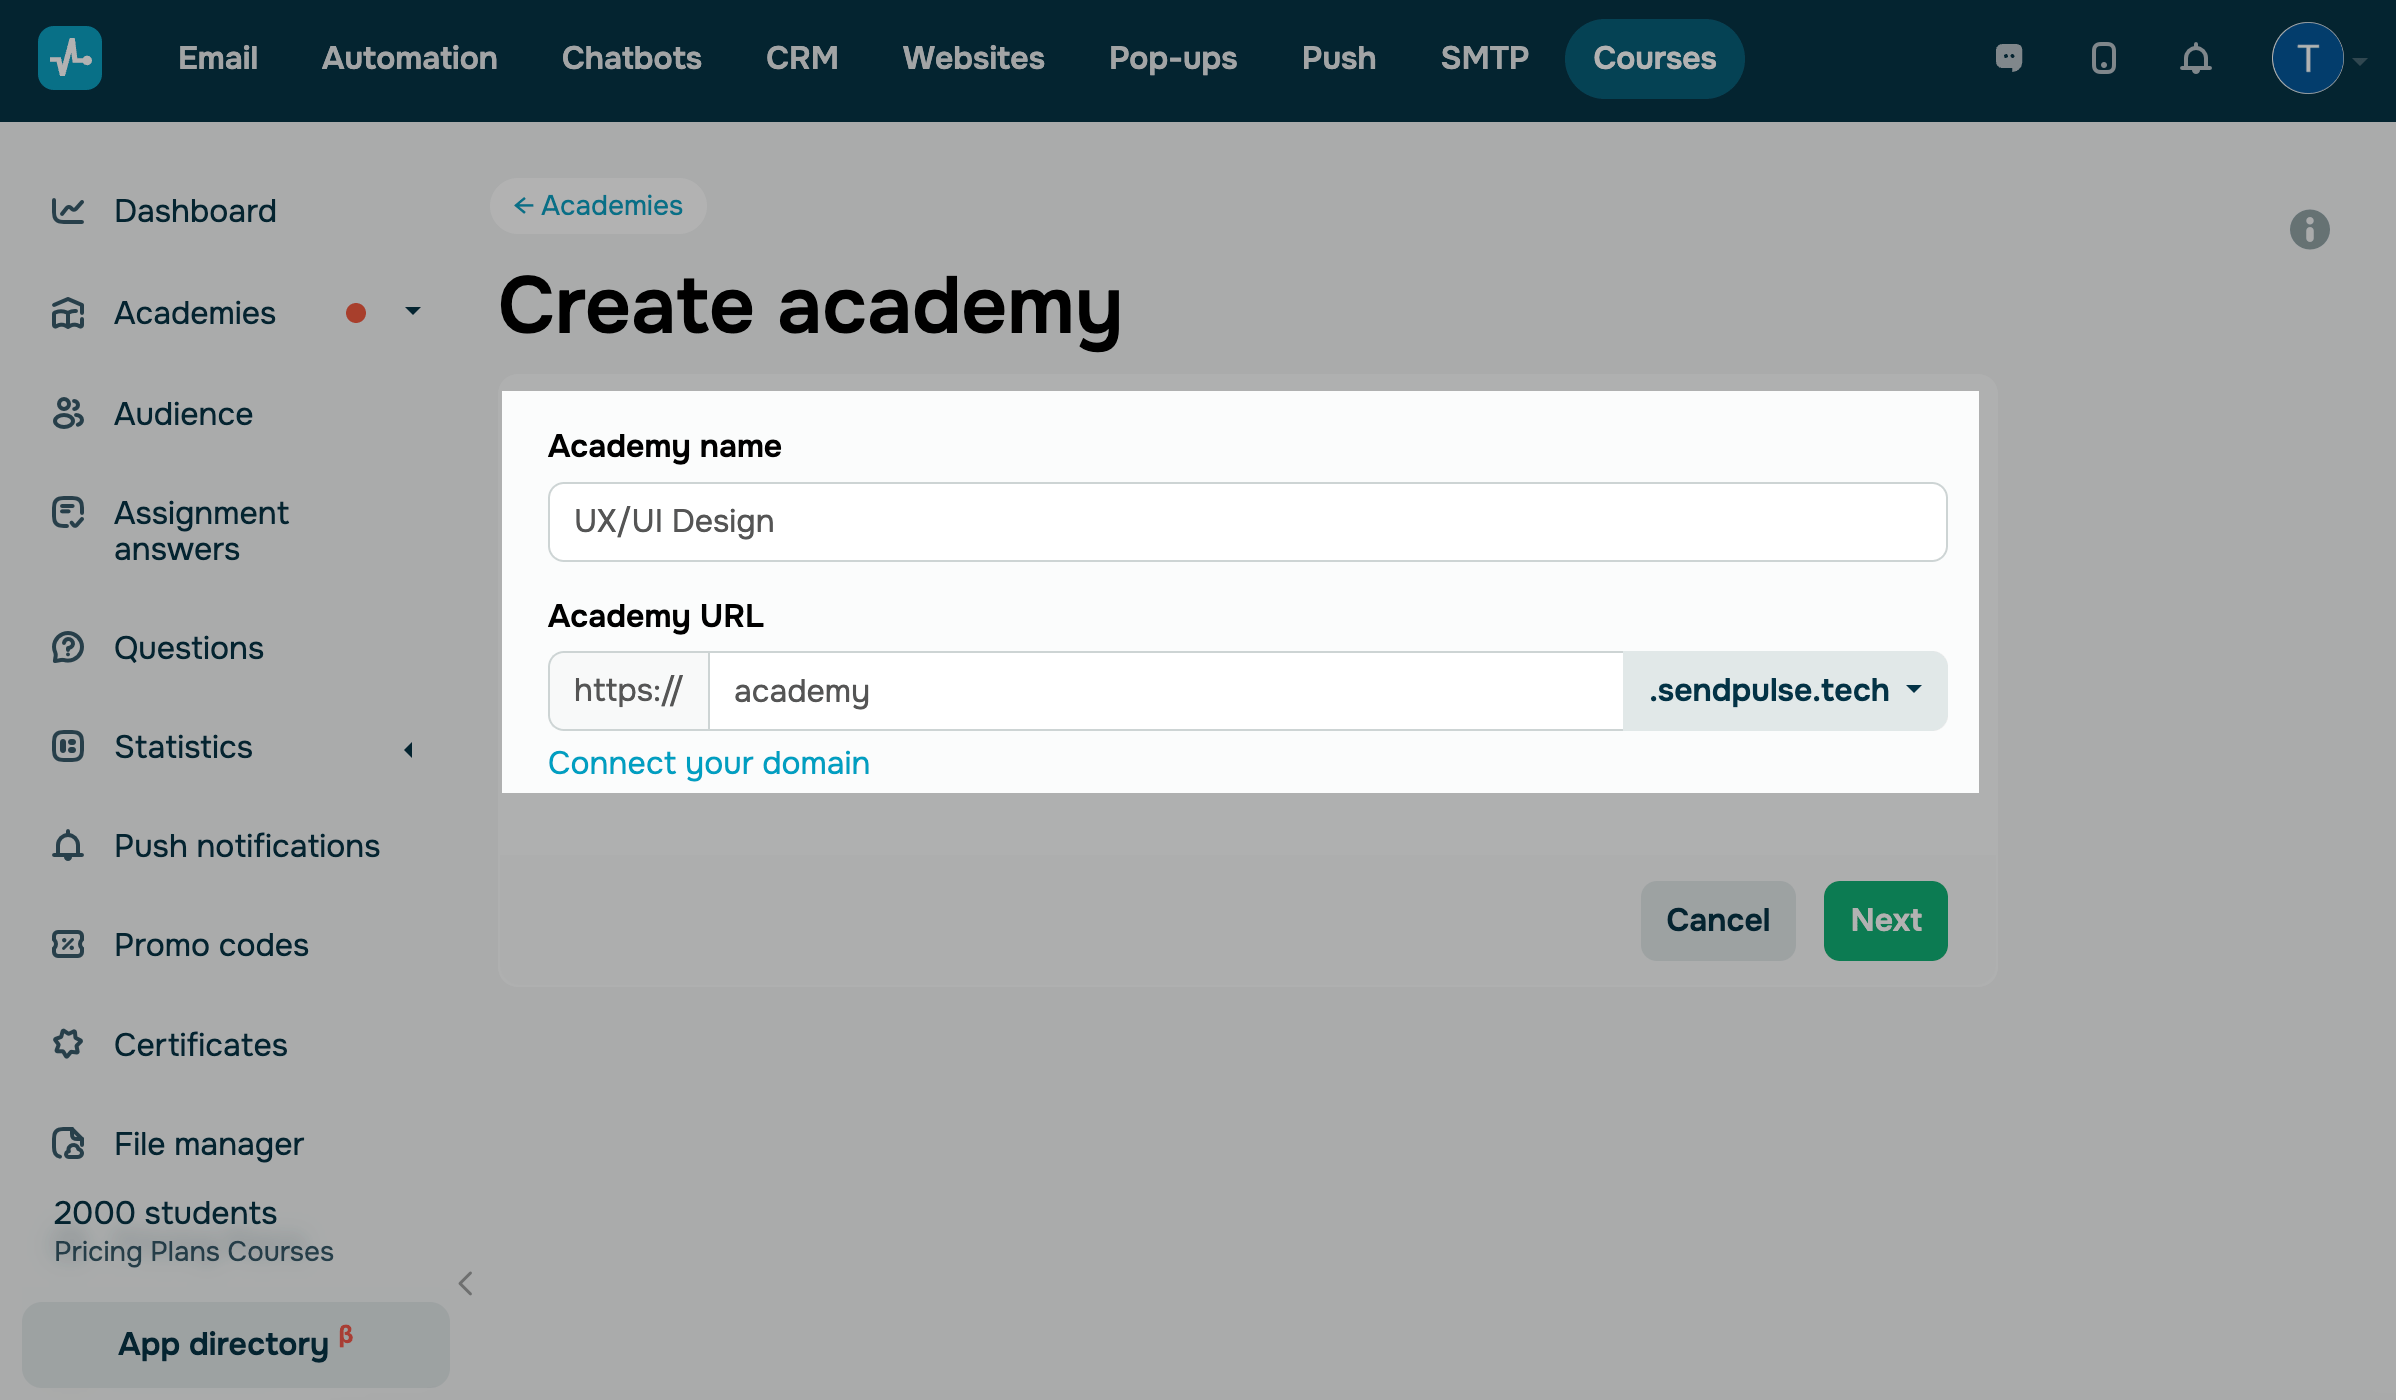Click the Connect your domain link
The height and width of the screenshot is (1400, 2396).
pyautogui.click(x=708, y=763)
